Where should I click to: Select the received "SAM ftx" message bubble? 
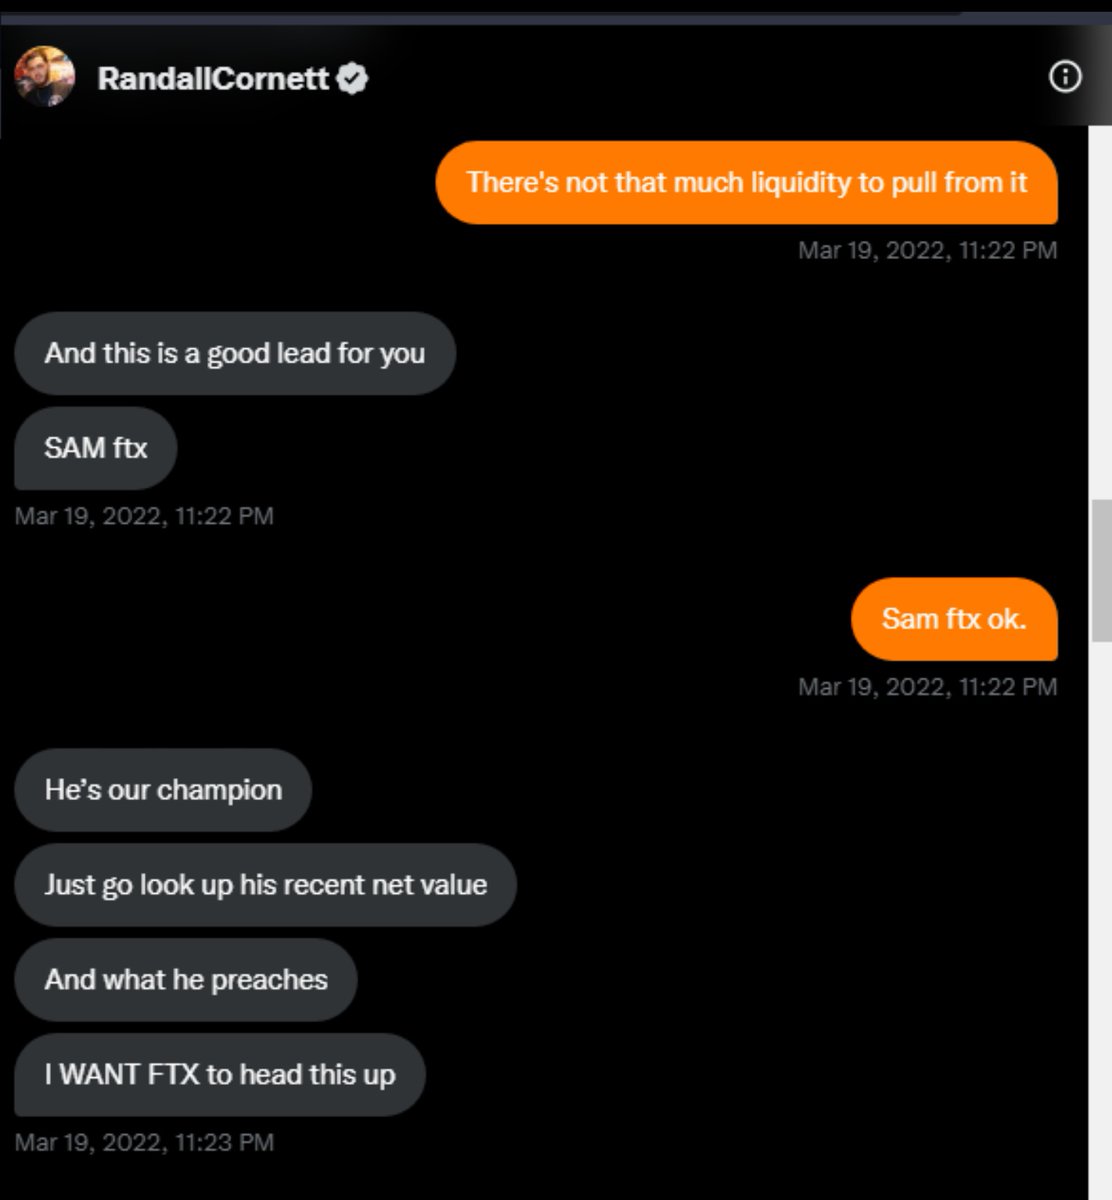click(x=95, y=447)
